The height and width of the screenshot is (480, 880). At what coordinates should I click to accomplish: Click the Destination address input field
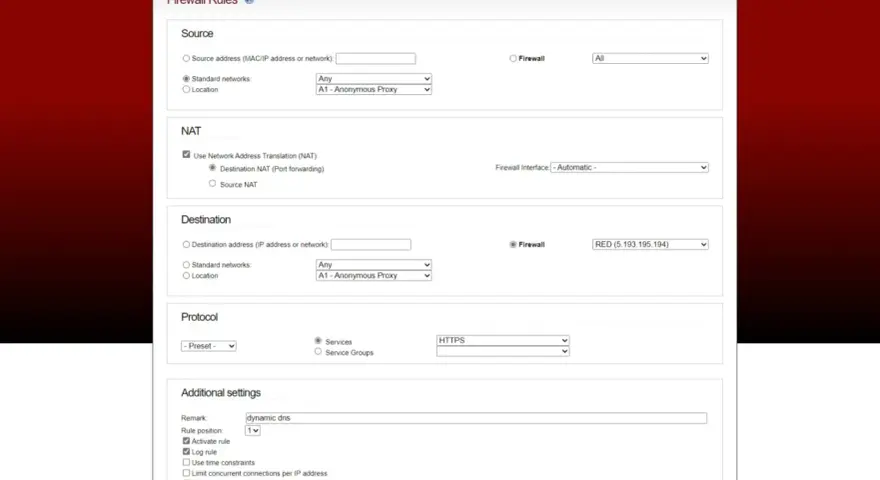[x=370, y=244]
